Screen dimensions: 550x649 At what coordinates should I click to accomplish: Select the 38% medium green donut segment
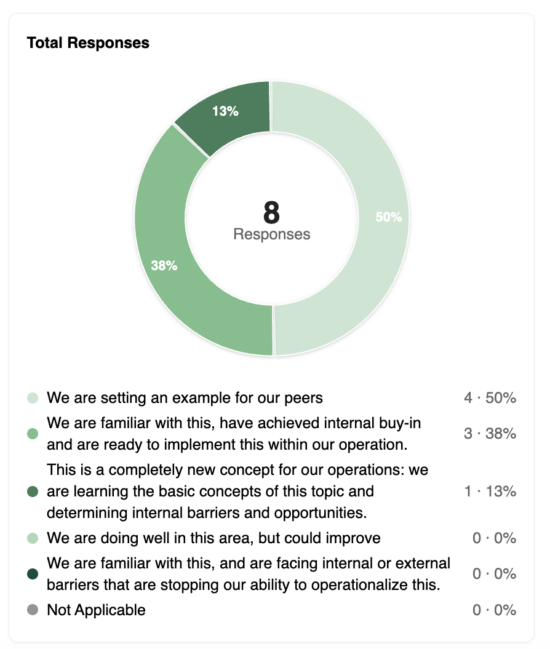(174, 265)
